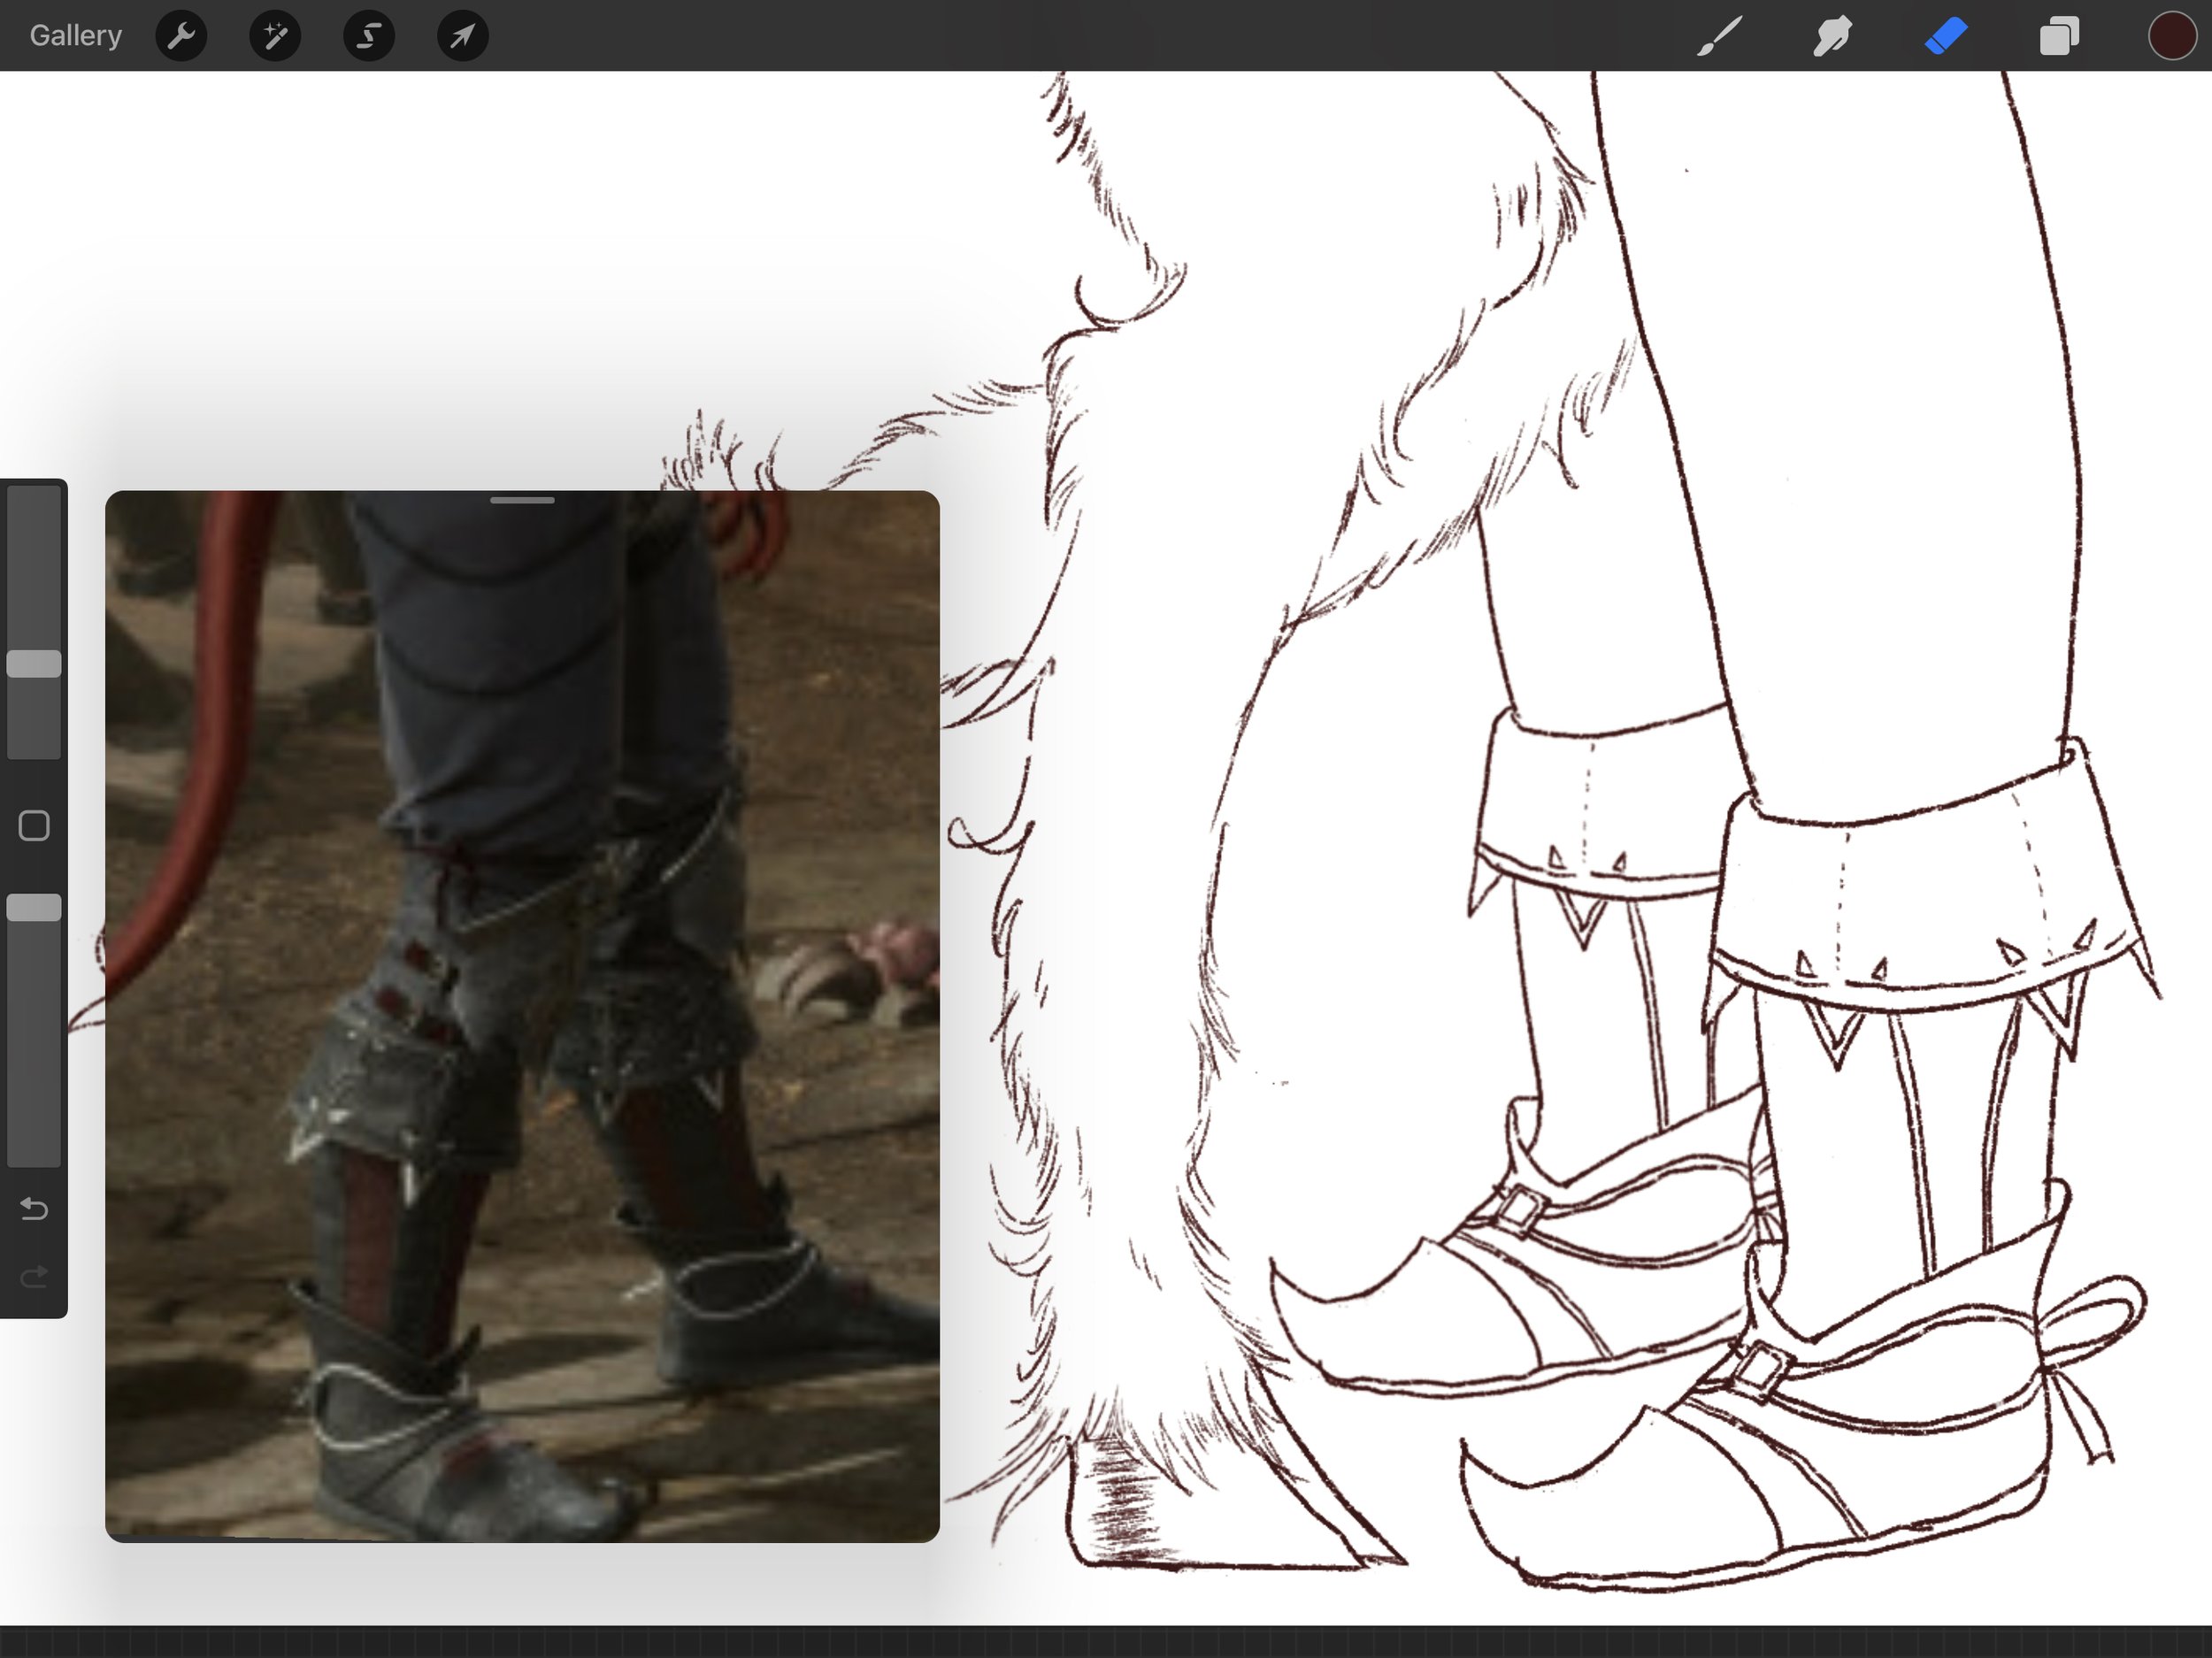Viewport: 2212px width, 1658px height.
Task: Tap the brush opacity slider handle
Action: pyautogui.click(x=34, y=908)
